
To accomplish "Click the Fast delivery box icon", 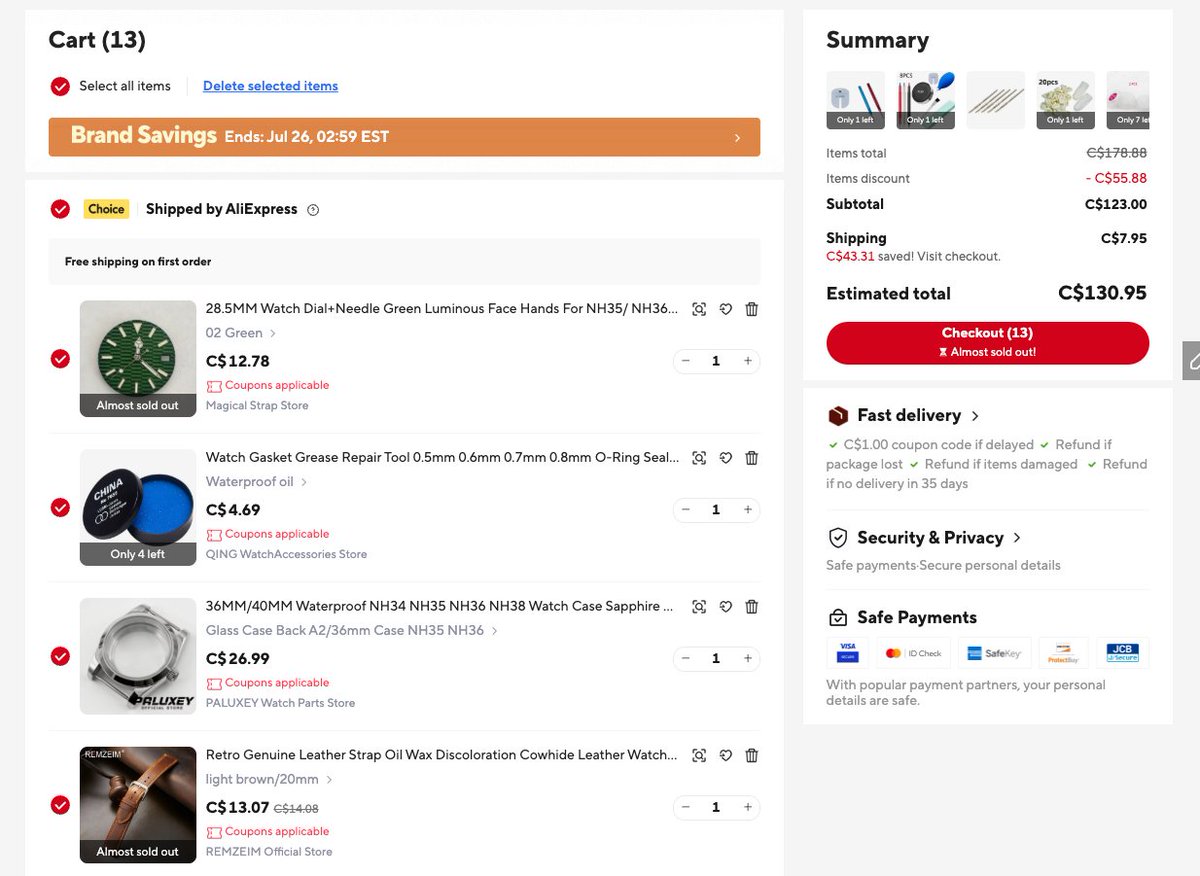I will point(837,416).
